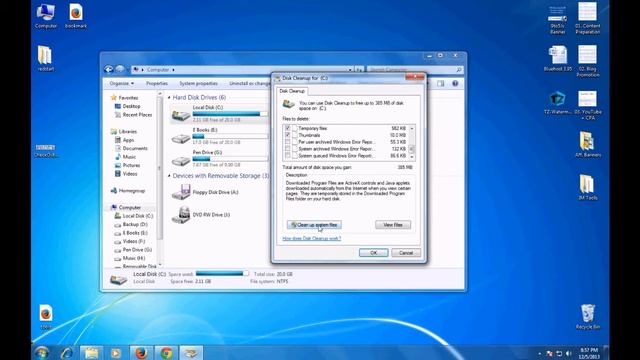This screenshot has height=360, width=640.
Task: Open the Organize dropdown menu
Action: click(x=122, y=83)
